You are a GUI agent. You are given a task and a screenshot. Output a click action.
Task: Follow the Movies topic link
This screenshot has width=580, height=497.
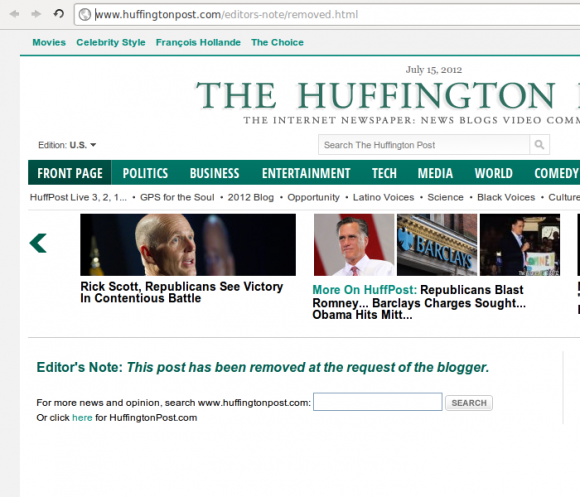pos(49,43)
